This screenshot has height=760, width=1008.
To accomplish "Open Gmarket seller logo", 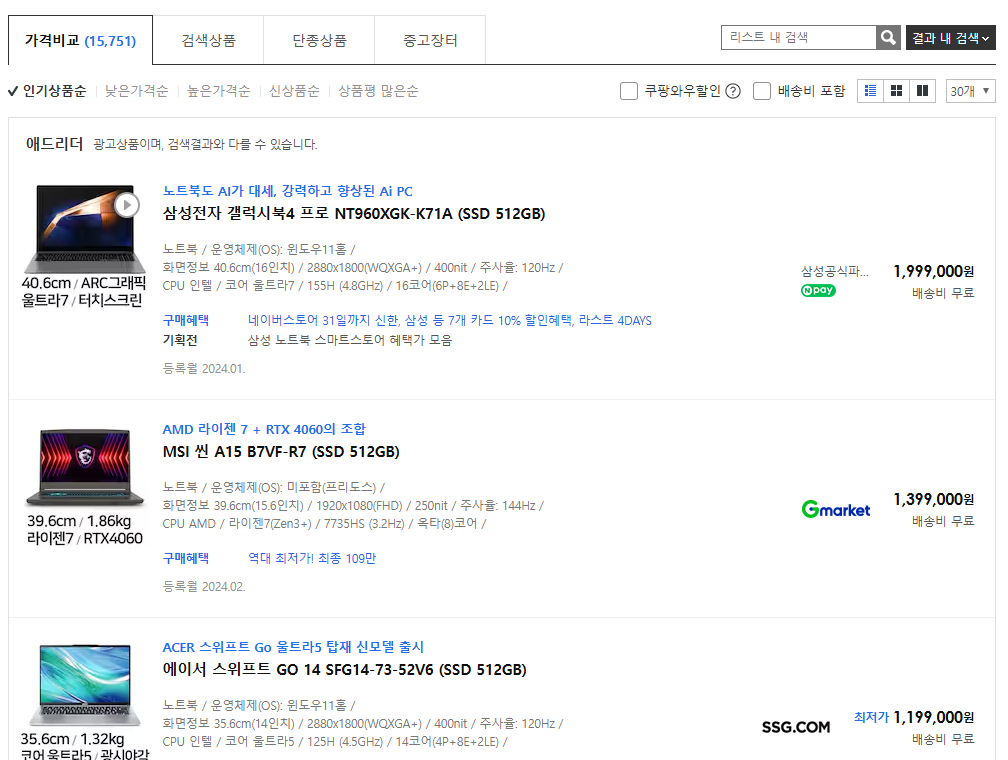I will (836, 509).
